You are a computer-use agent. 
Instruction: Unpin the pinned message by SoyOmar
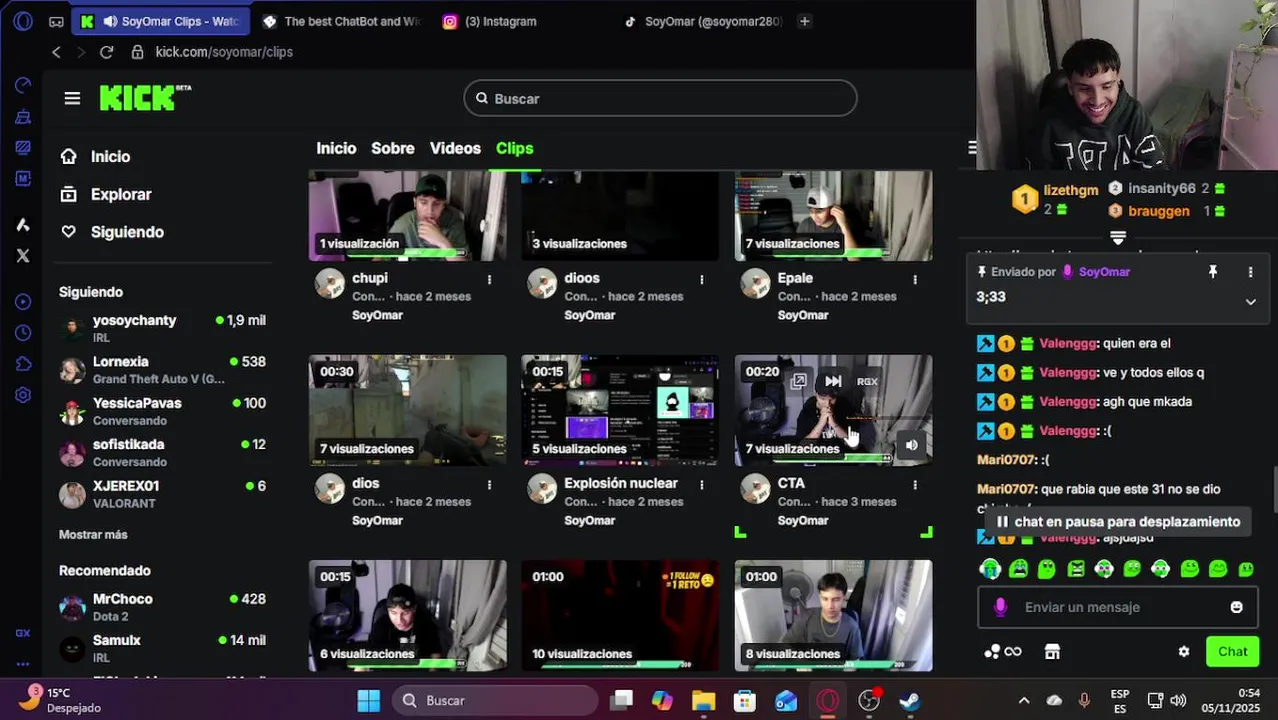click(1213, 272)
